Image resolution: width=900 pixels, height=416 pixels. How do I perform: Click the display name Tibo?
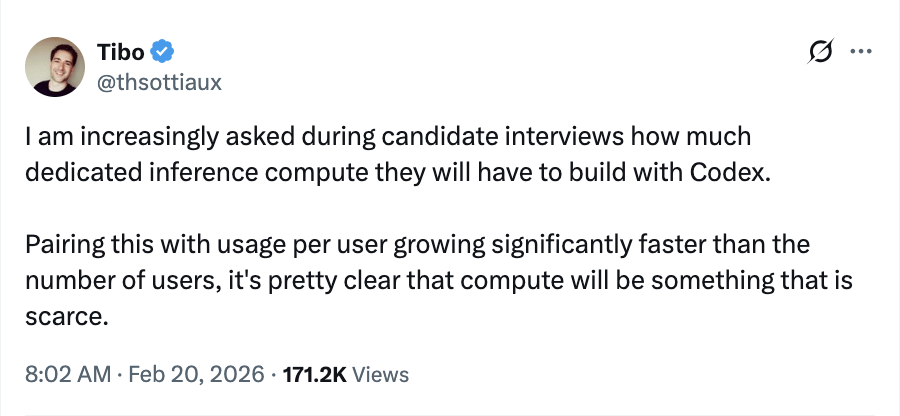[x=122, y=51]
